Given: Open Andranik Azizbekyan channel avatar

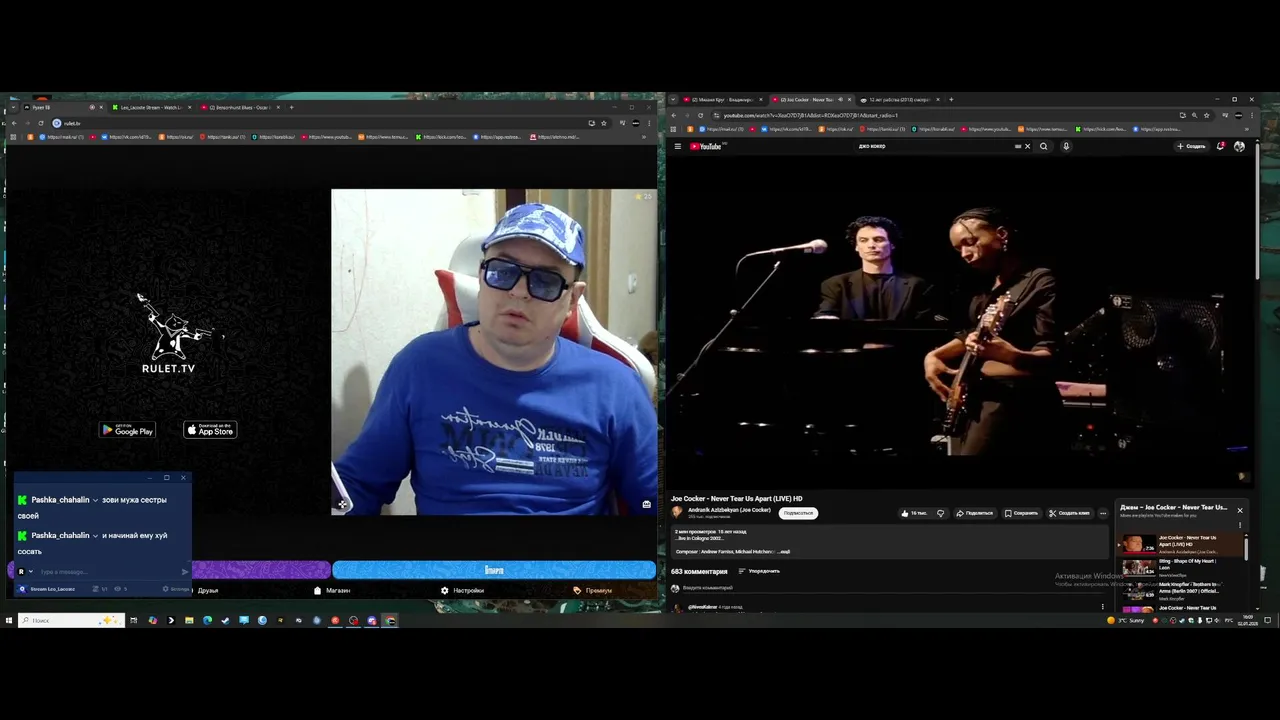Looking at the screenshot, I should coord(677,511).
